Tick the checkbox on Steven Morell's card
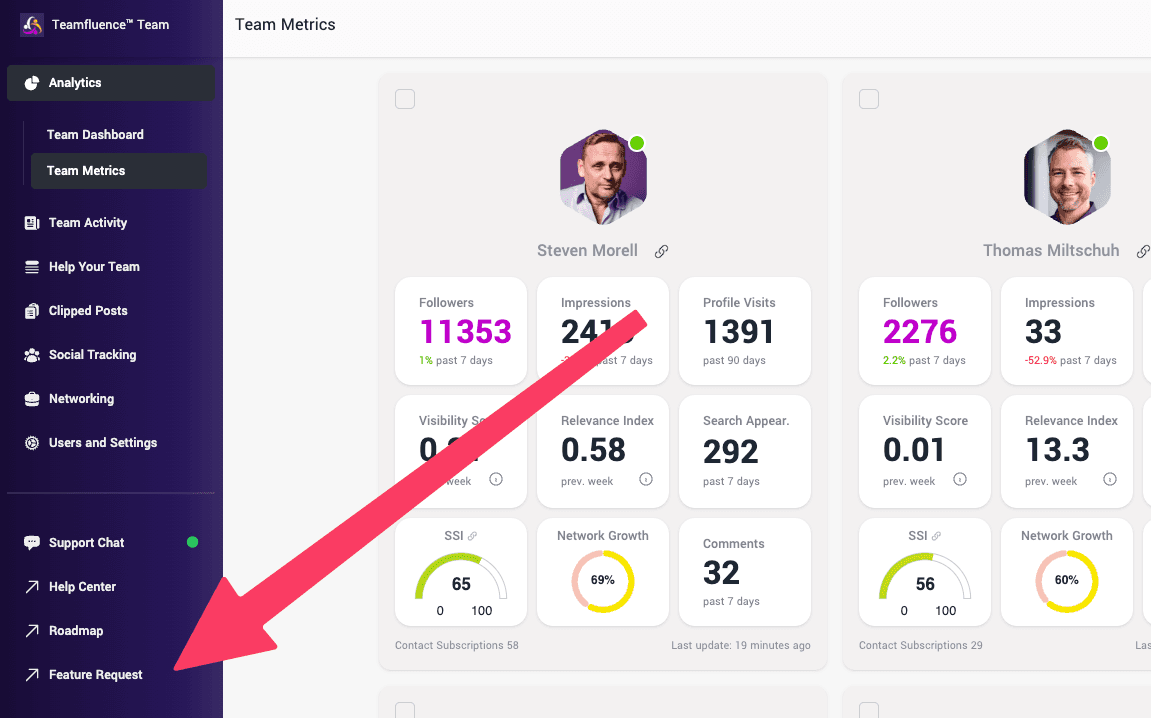1151x718 pixels. [405, 99]
